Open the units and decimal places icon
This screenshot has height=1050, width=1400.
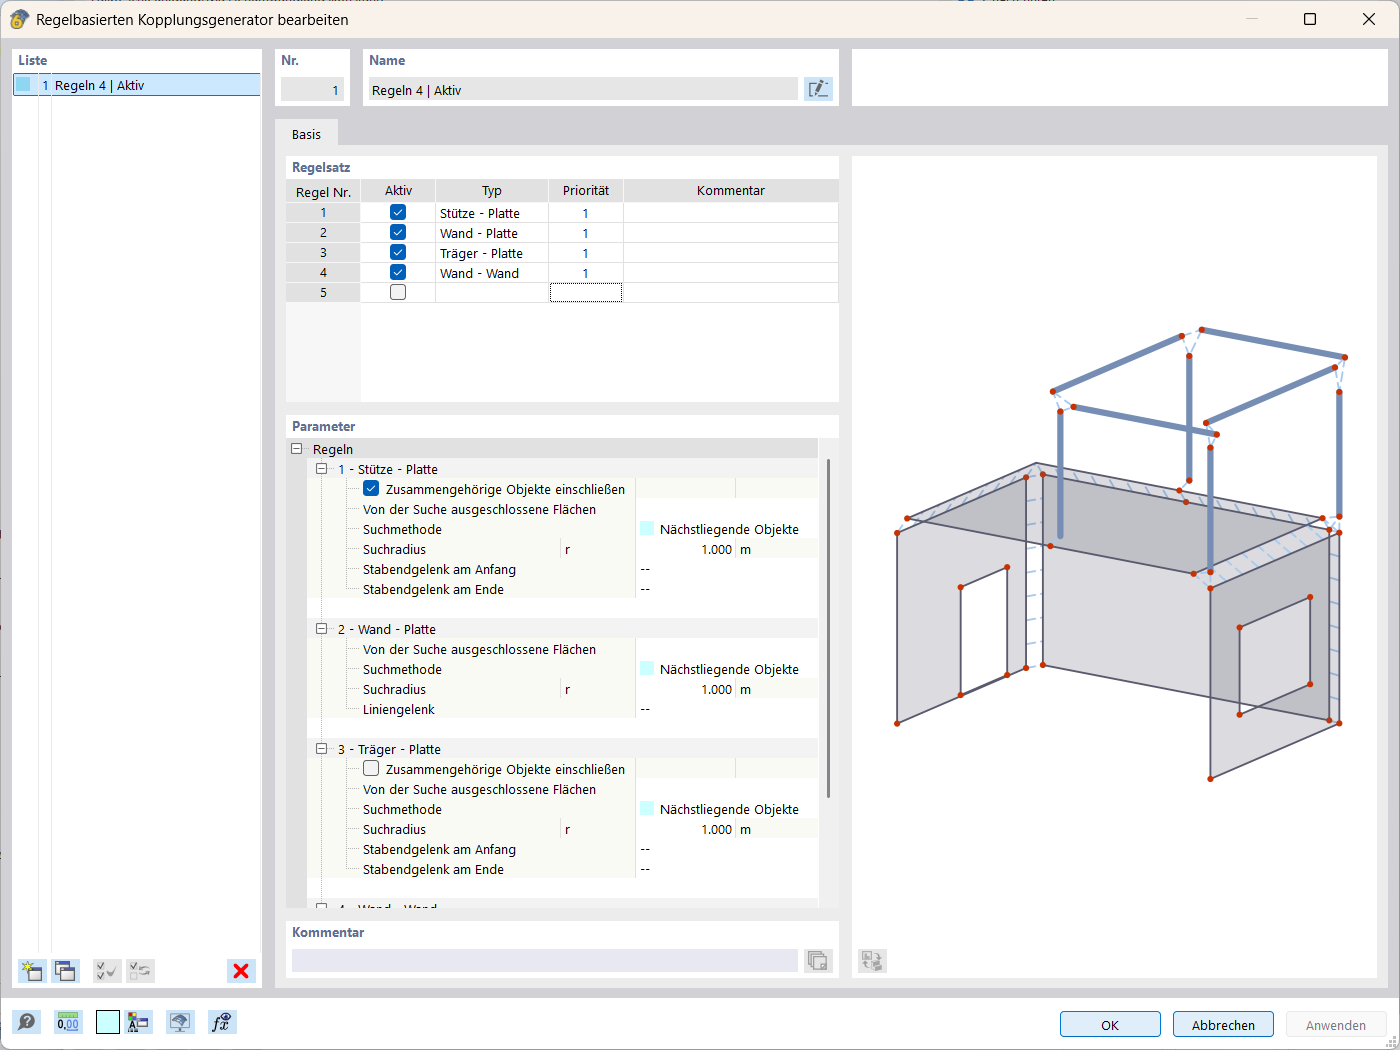(68, 1022)
